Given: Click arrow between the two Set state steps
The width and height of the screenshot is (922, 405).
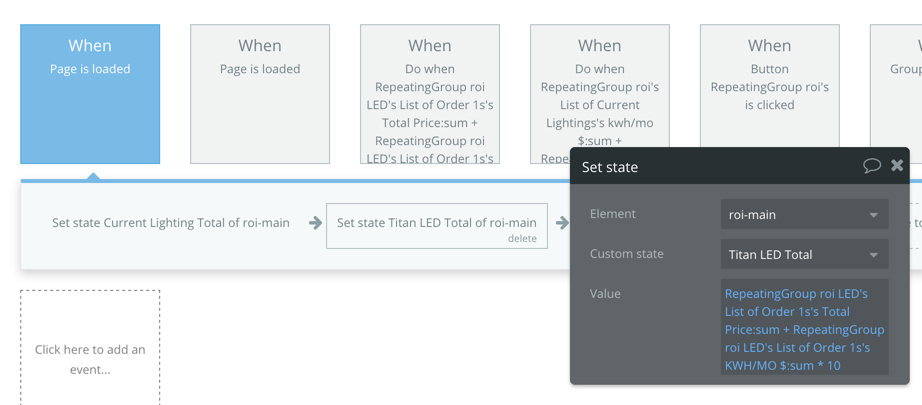Looking at the screenshot, I should 315,223.
